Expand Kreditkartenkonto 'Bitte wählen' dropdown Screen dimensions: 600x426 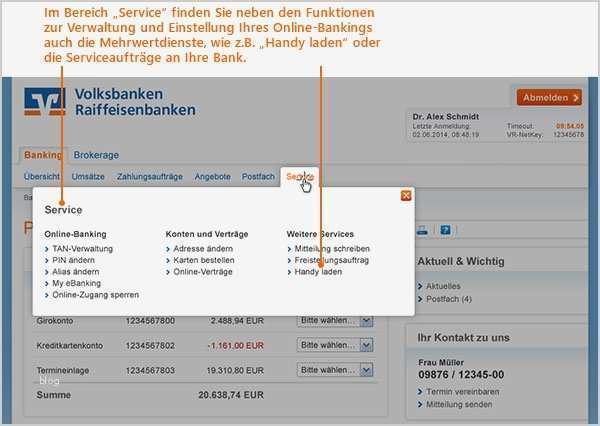335,345
